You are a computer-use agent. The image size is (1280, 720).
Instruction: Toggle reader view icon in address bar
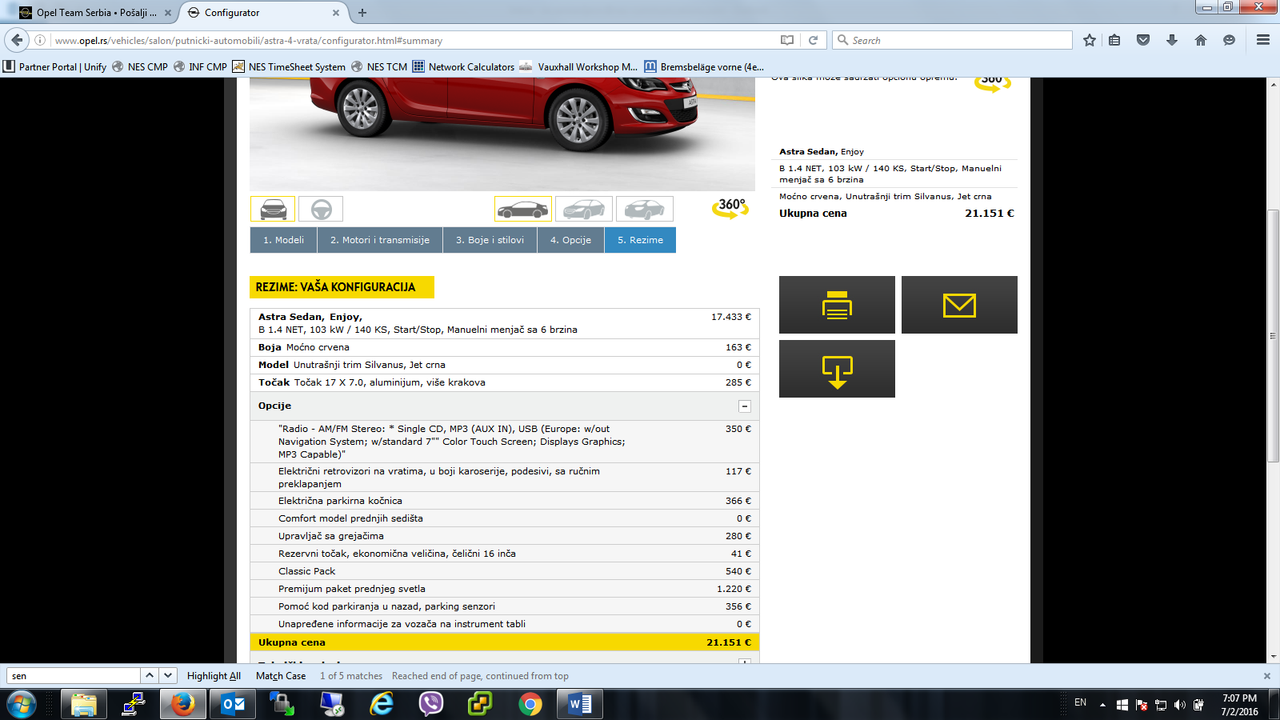click(x=787, y=40)
